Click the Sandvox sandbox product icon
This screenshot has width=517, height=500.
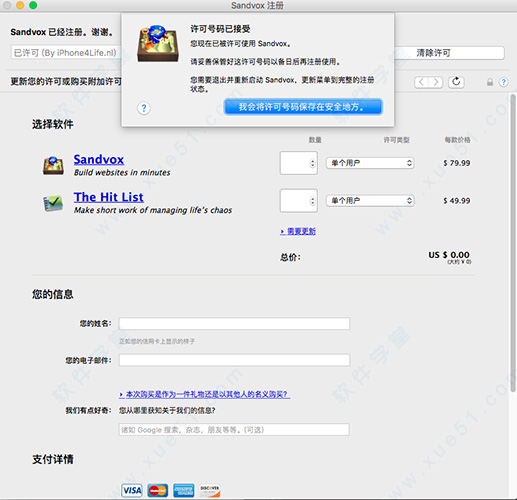(53, 166)
